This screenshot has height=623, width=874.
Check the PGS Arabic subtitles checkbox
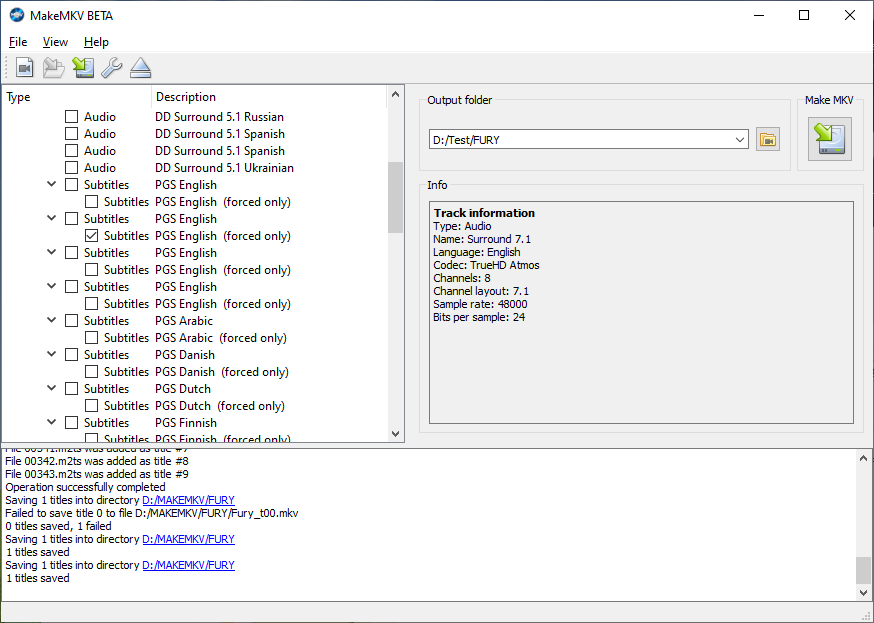[72, 321]
